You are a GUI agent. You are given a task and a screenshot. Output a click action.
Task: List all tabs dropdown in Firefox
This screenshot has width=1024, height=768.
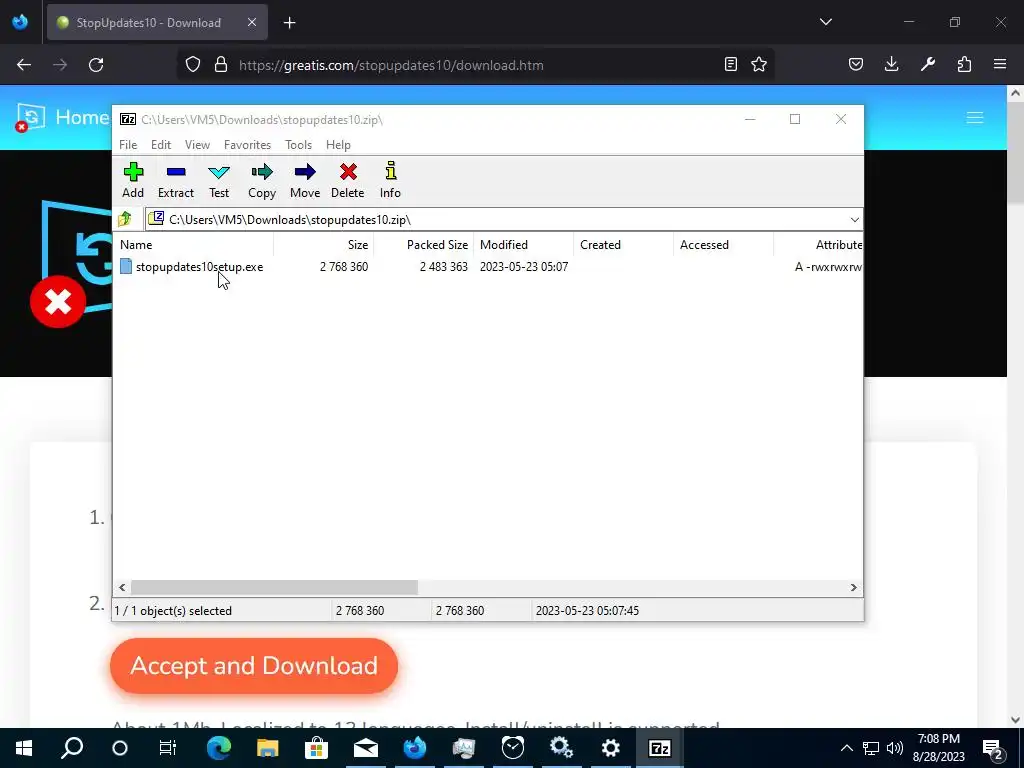(825, 22)
